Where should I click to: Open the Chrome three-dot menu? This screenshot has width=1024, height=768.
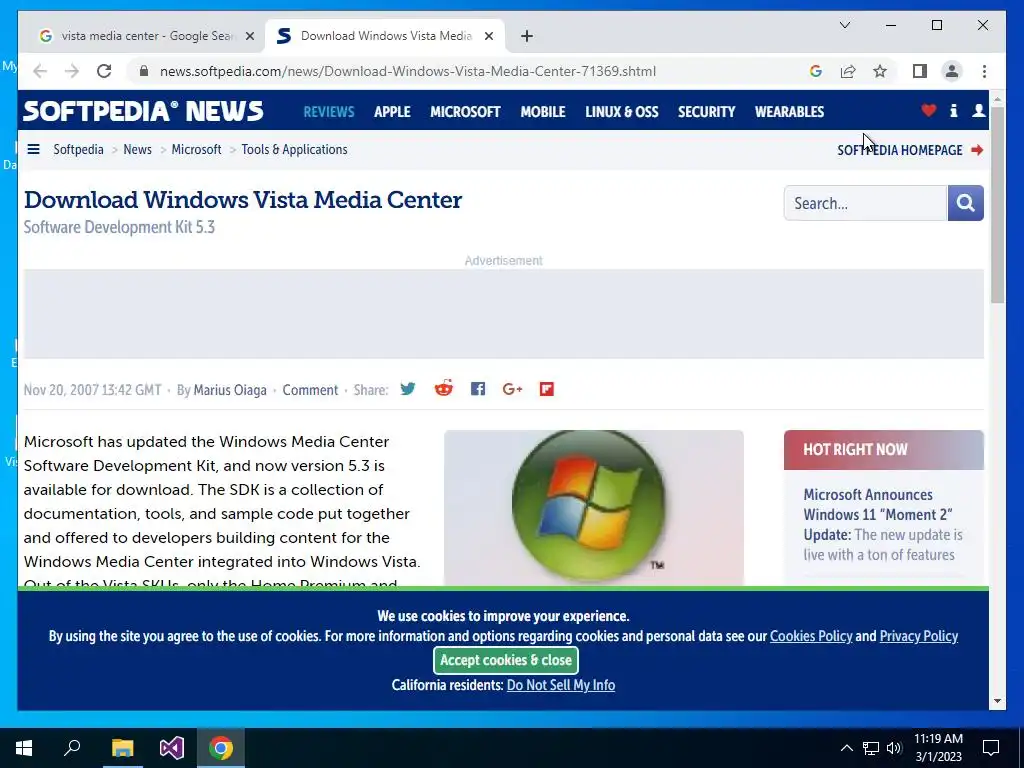pos(984,71)
